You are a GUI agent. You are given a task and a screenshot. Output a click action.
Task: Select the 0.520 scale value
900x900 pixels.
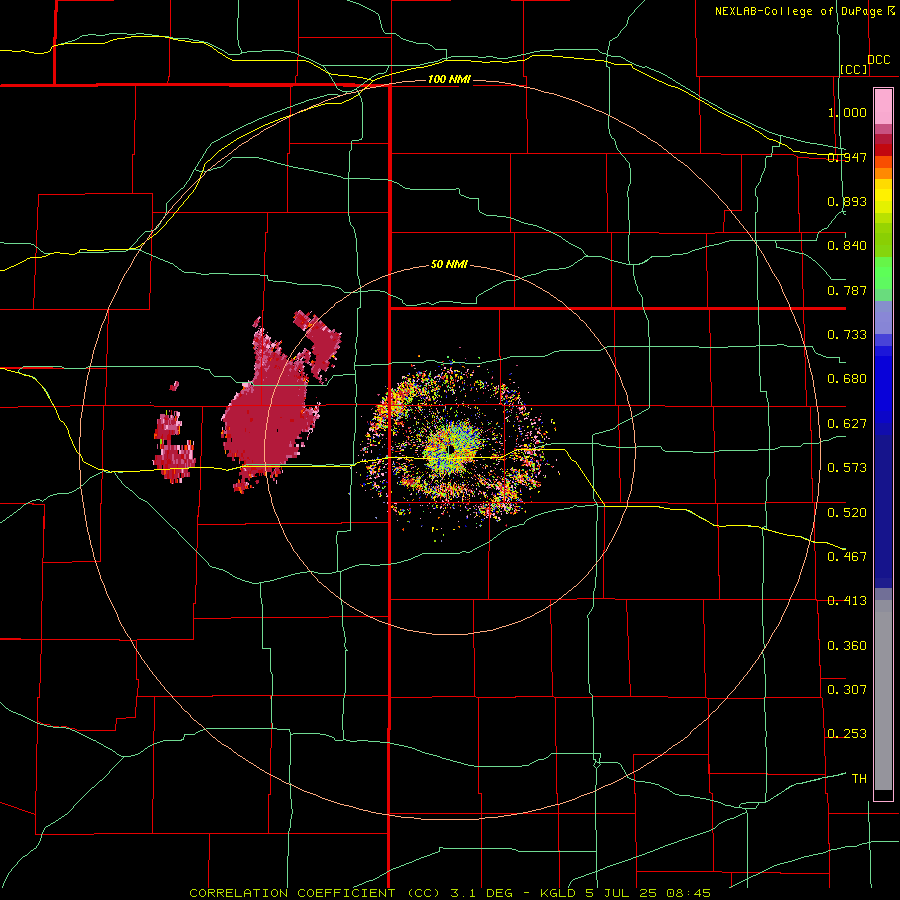pyautogui.click(x=847, y=512)
